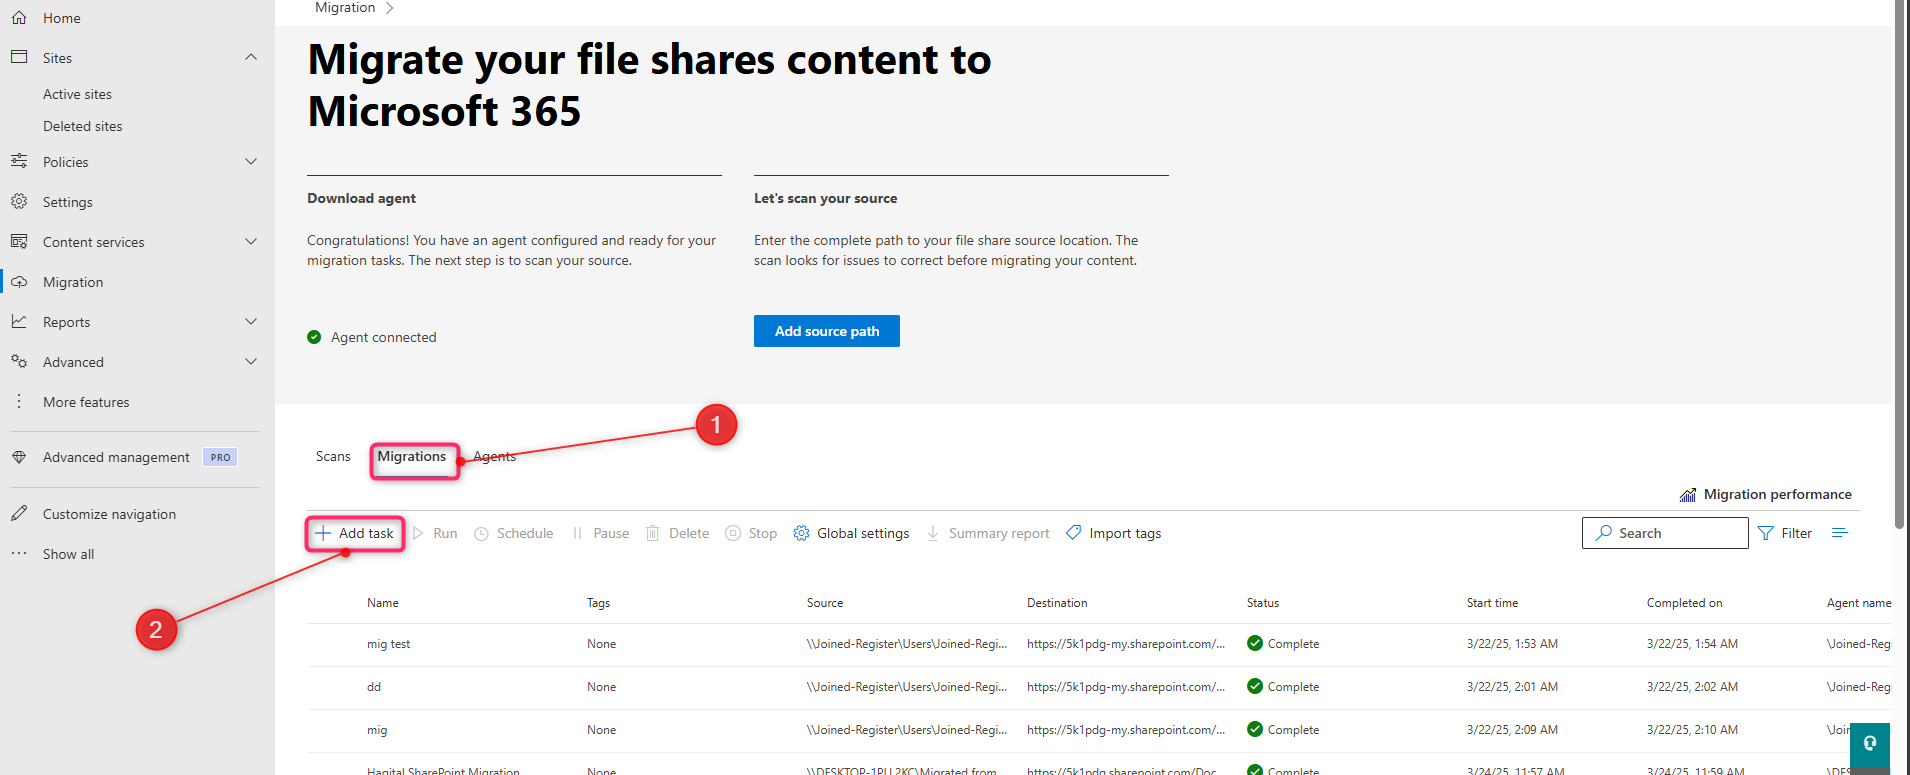Expand the Reports section chevron
This screenshot has height=775, width=1910.
pos(251,321)
